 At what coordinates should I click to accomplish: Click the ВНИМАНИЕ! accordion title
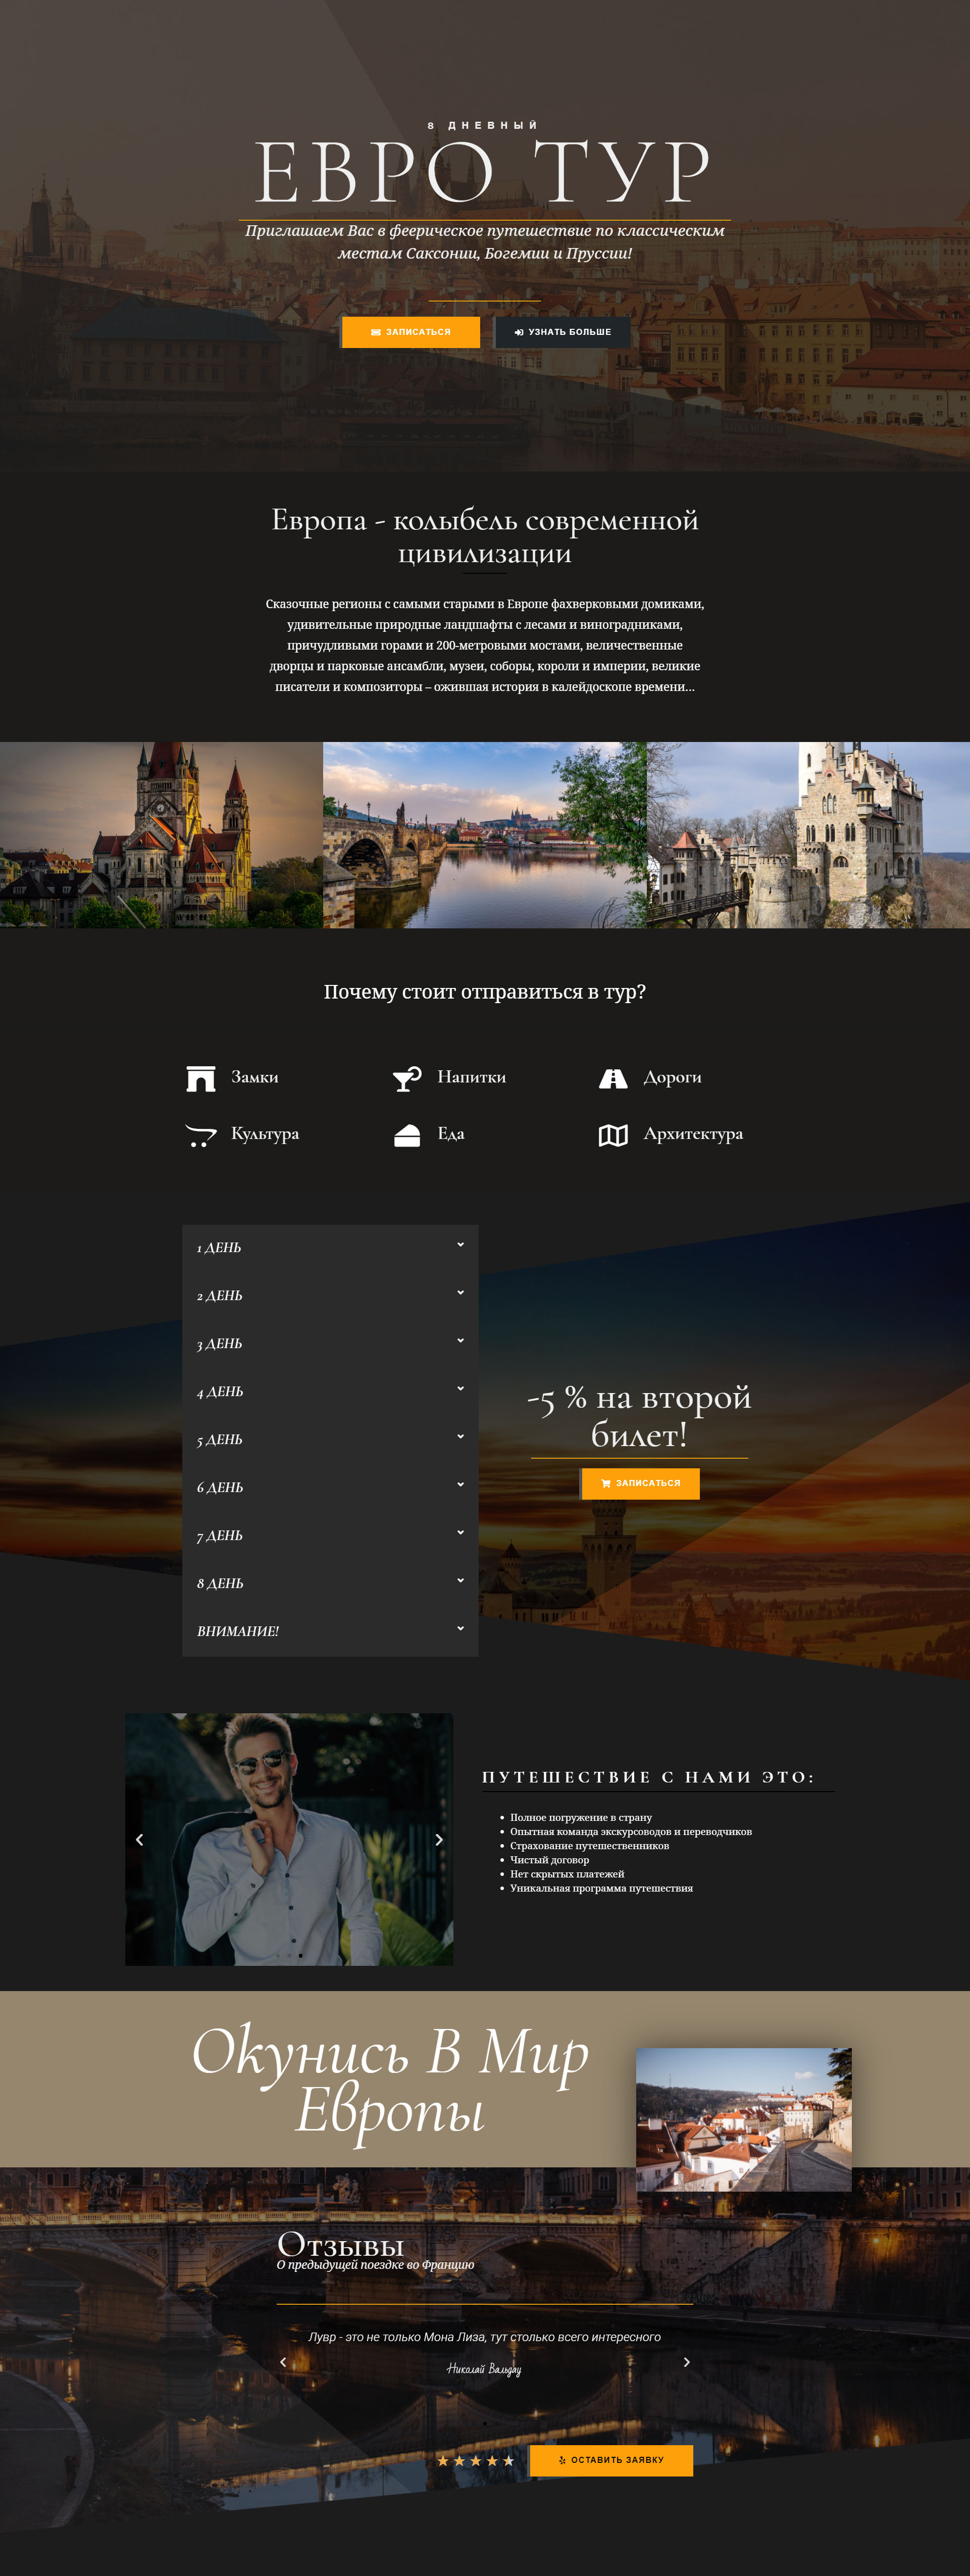point(238,1632)
